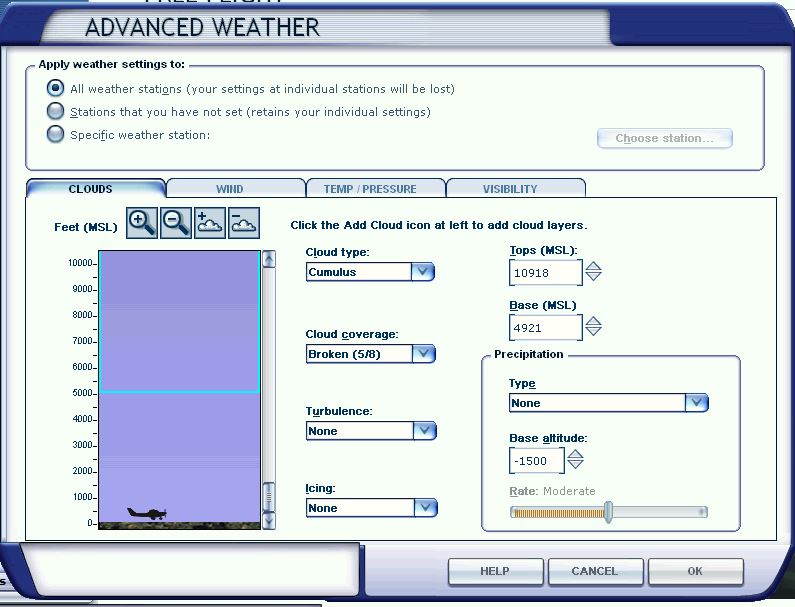This screenshot has height=607, width=795.
Task: Click the Cancel button
Action: click(x=595, y=572)
